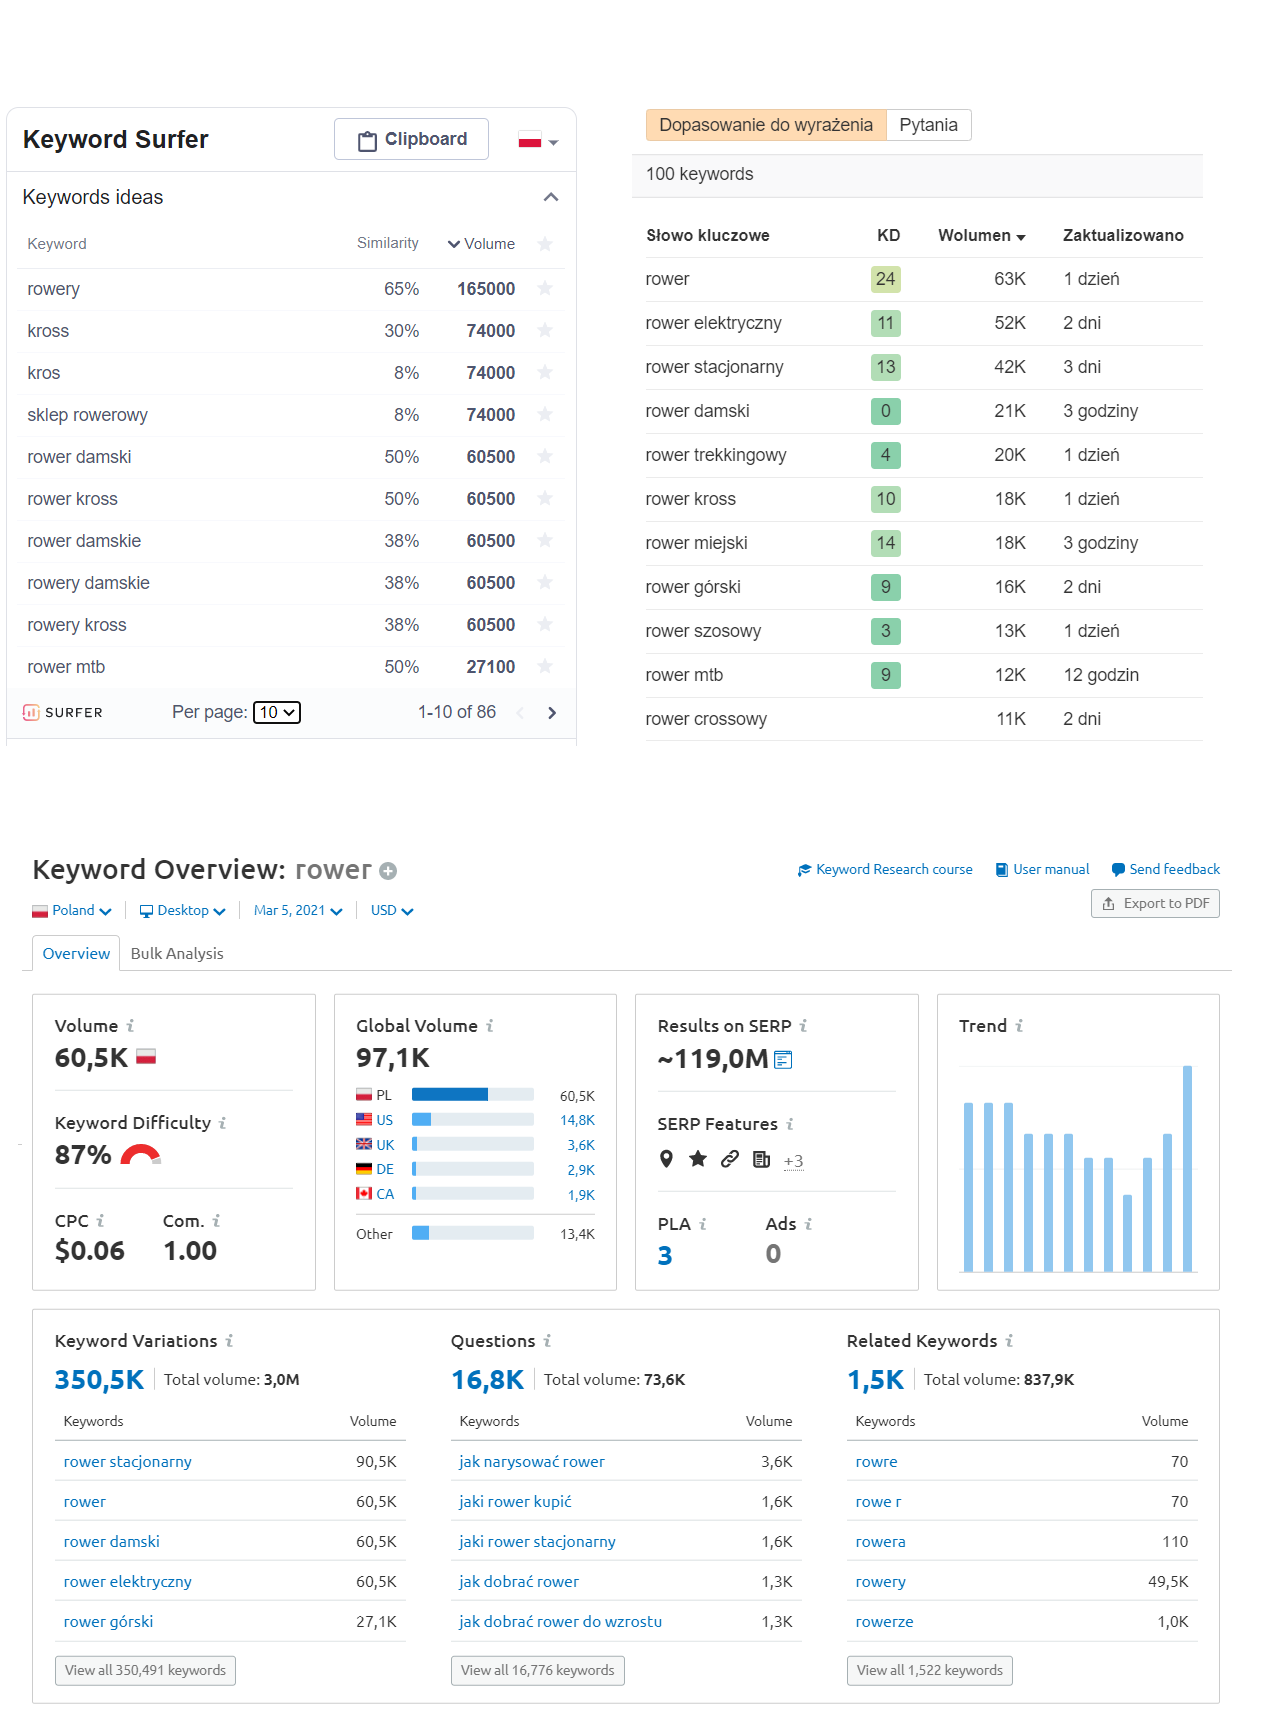Image resolution: width=1262 pixels, height=1726 pixels.
Task: Click the reviews star SERP feature icon
Action: click(698, 1159)
